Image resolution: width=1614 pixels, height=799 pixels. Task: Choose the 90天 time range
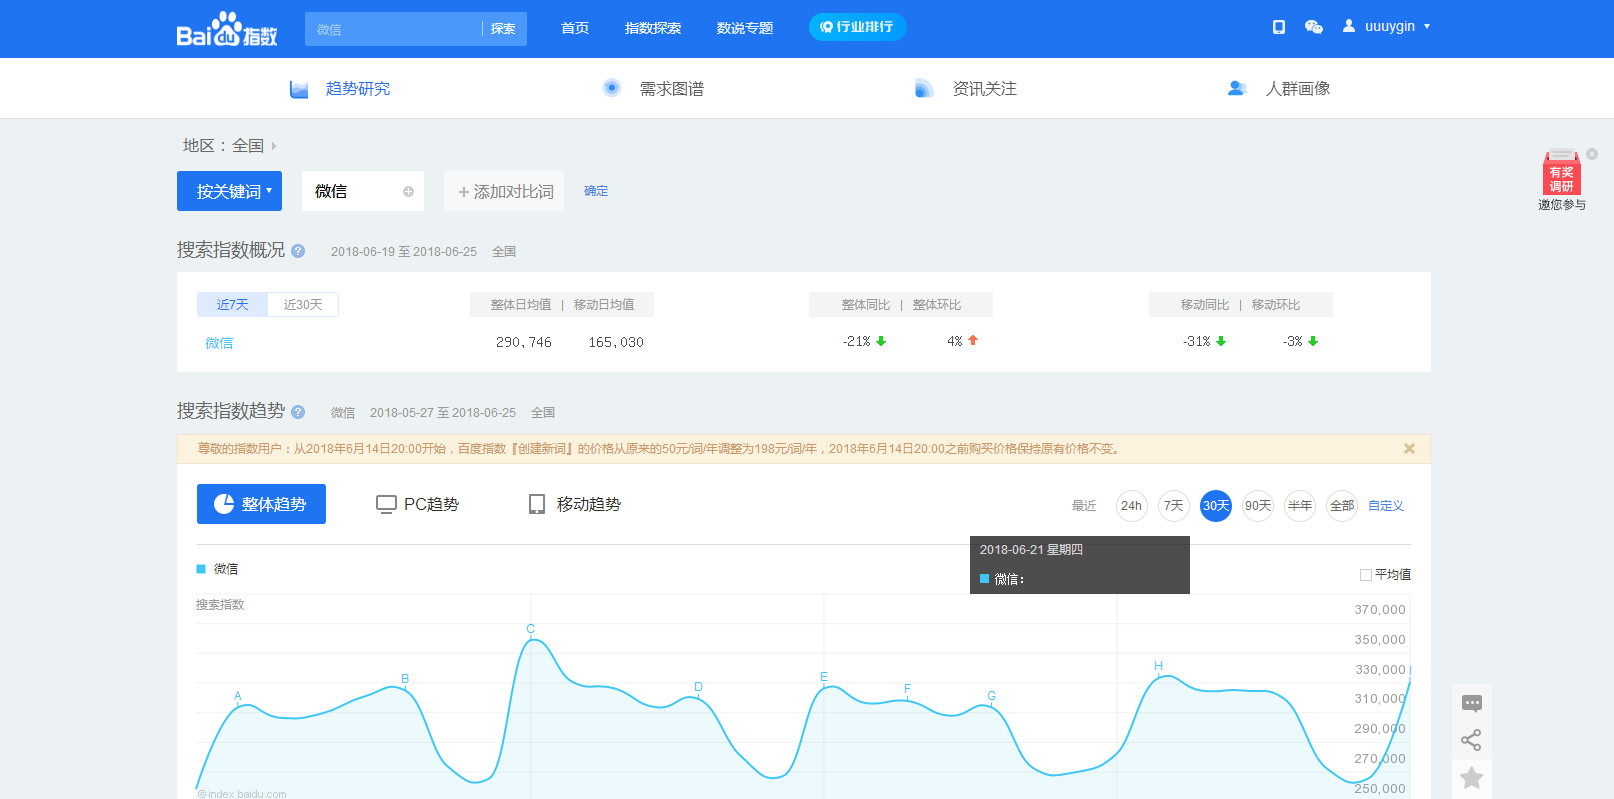pyautogui.click(x=1258, y=506)
